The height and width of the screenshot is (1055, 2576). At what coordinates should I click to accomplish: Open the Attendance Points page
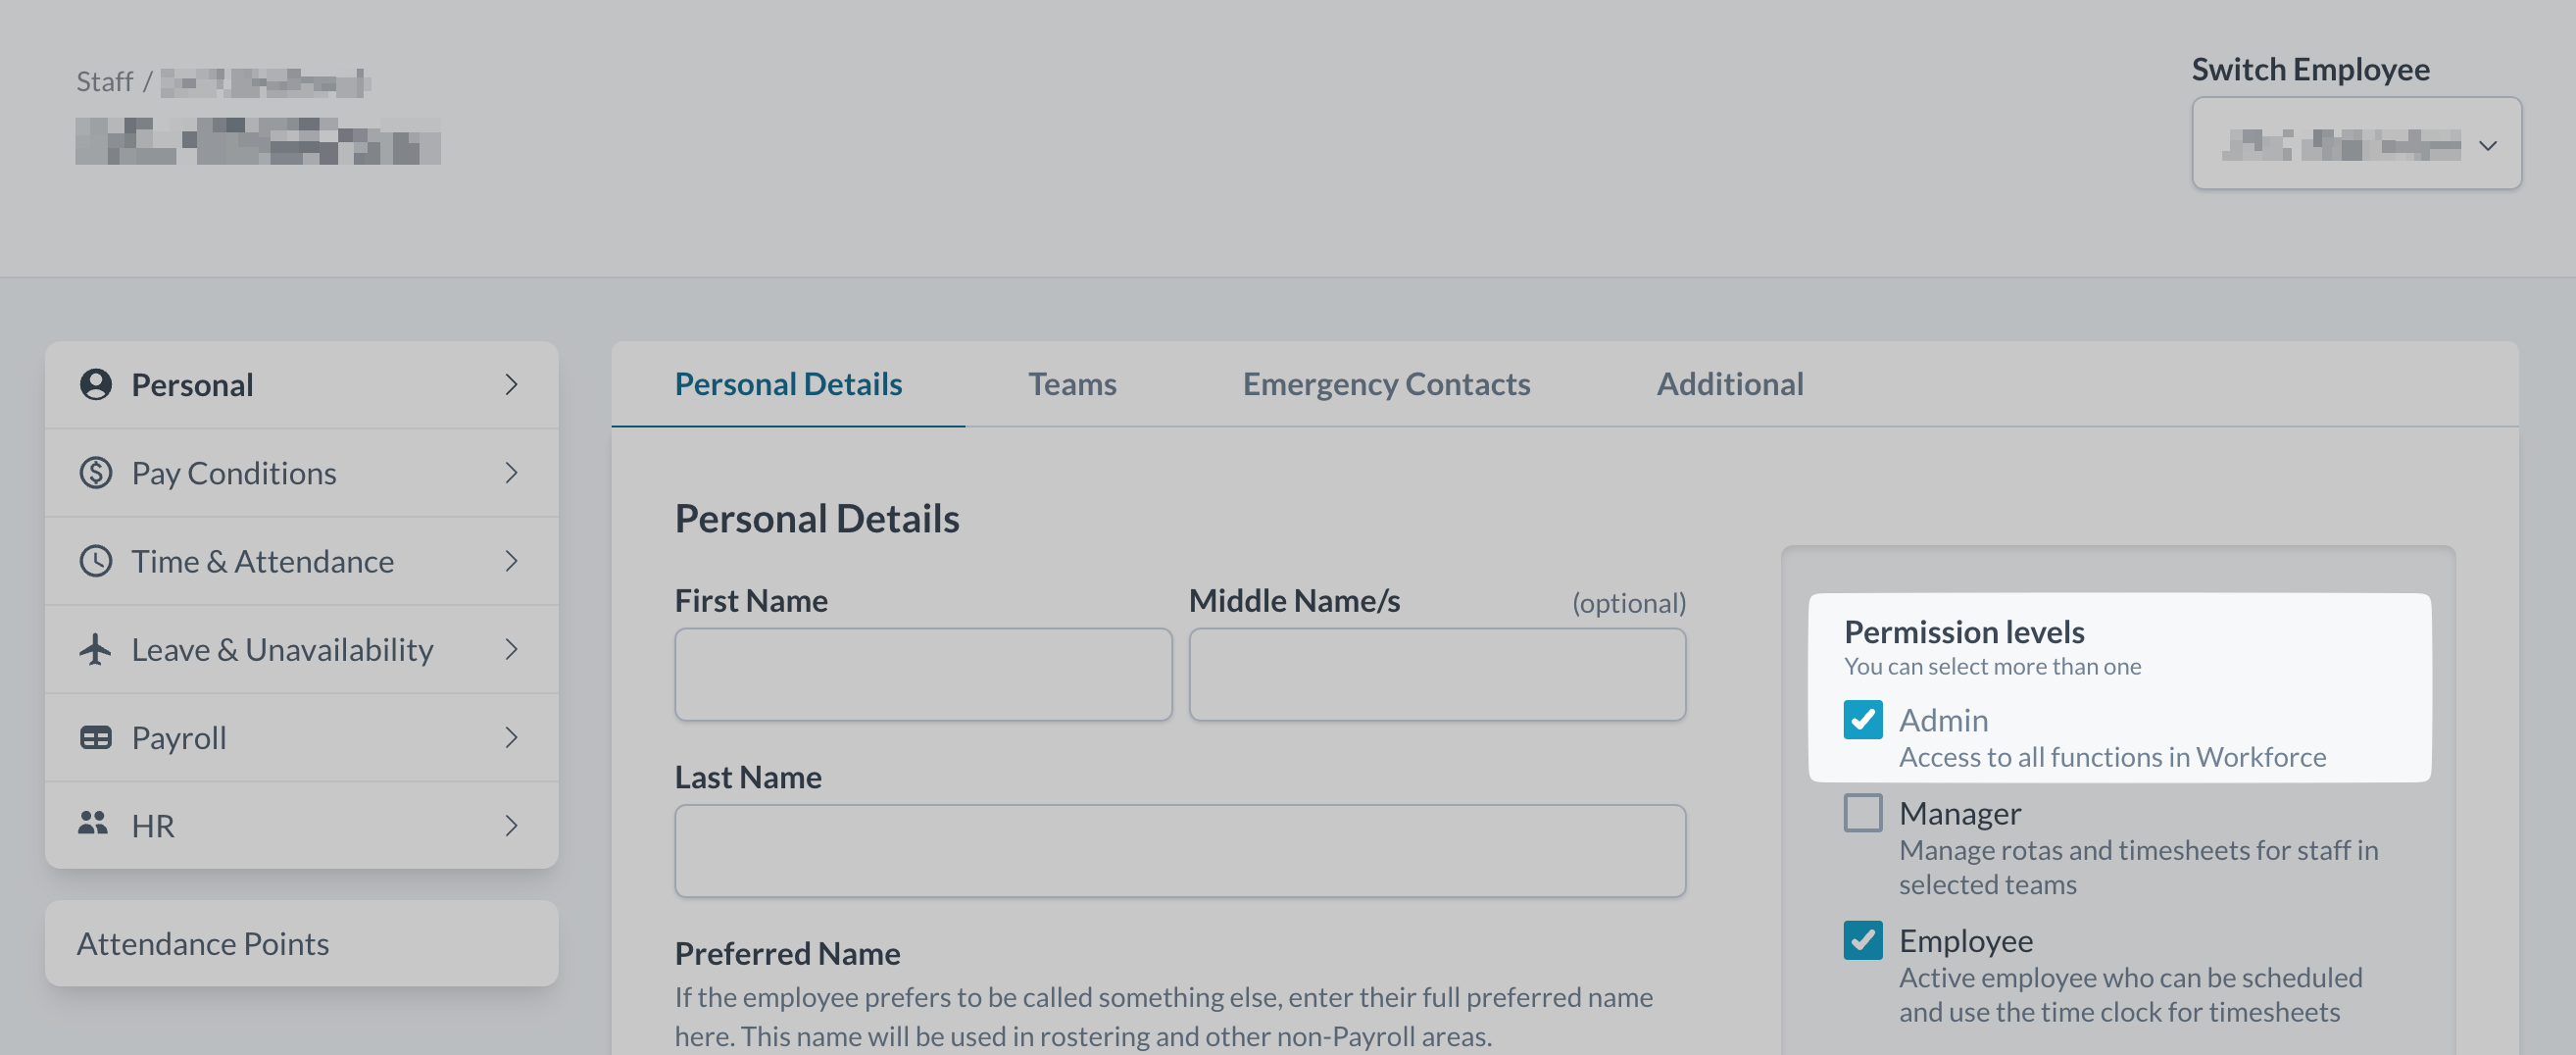[x=203, y=943]
